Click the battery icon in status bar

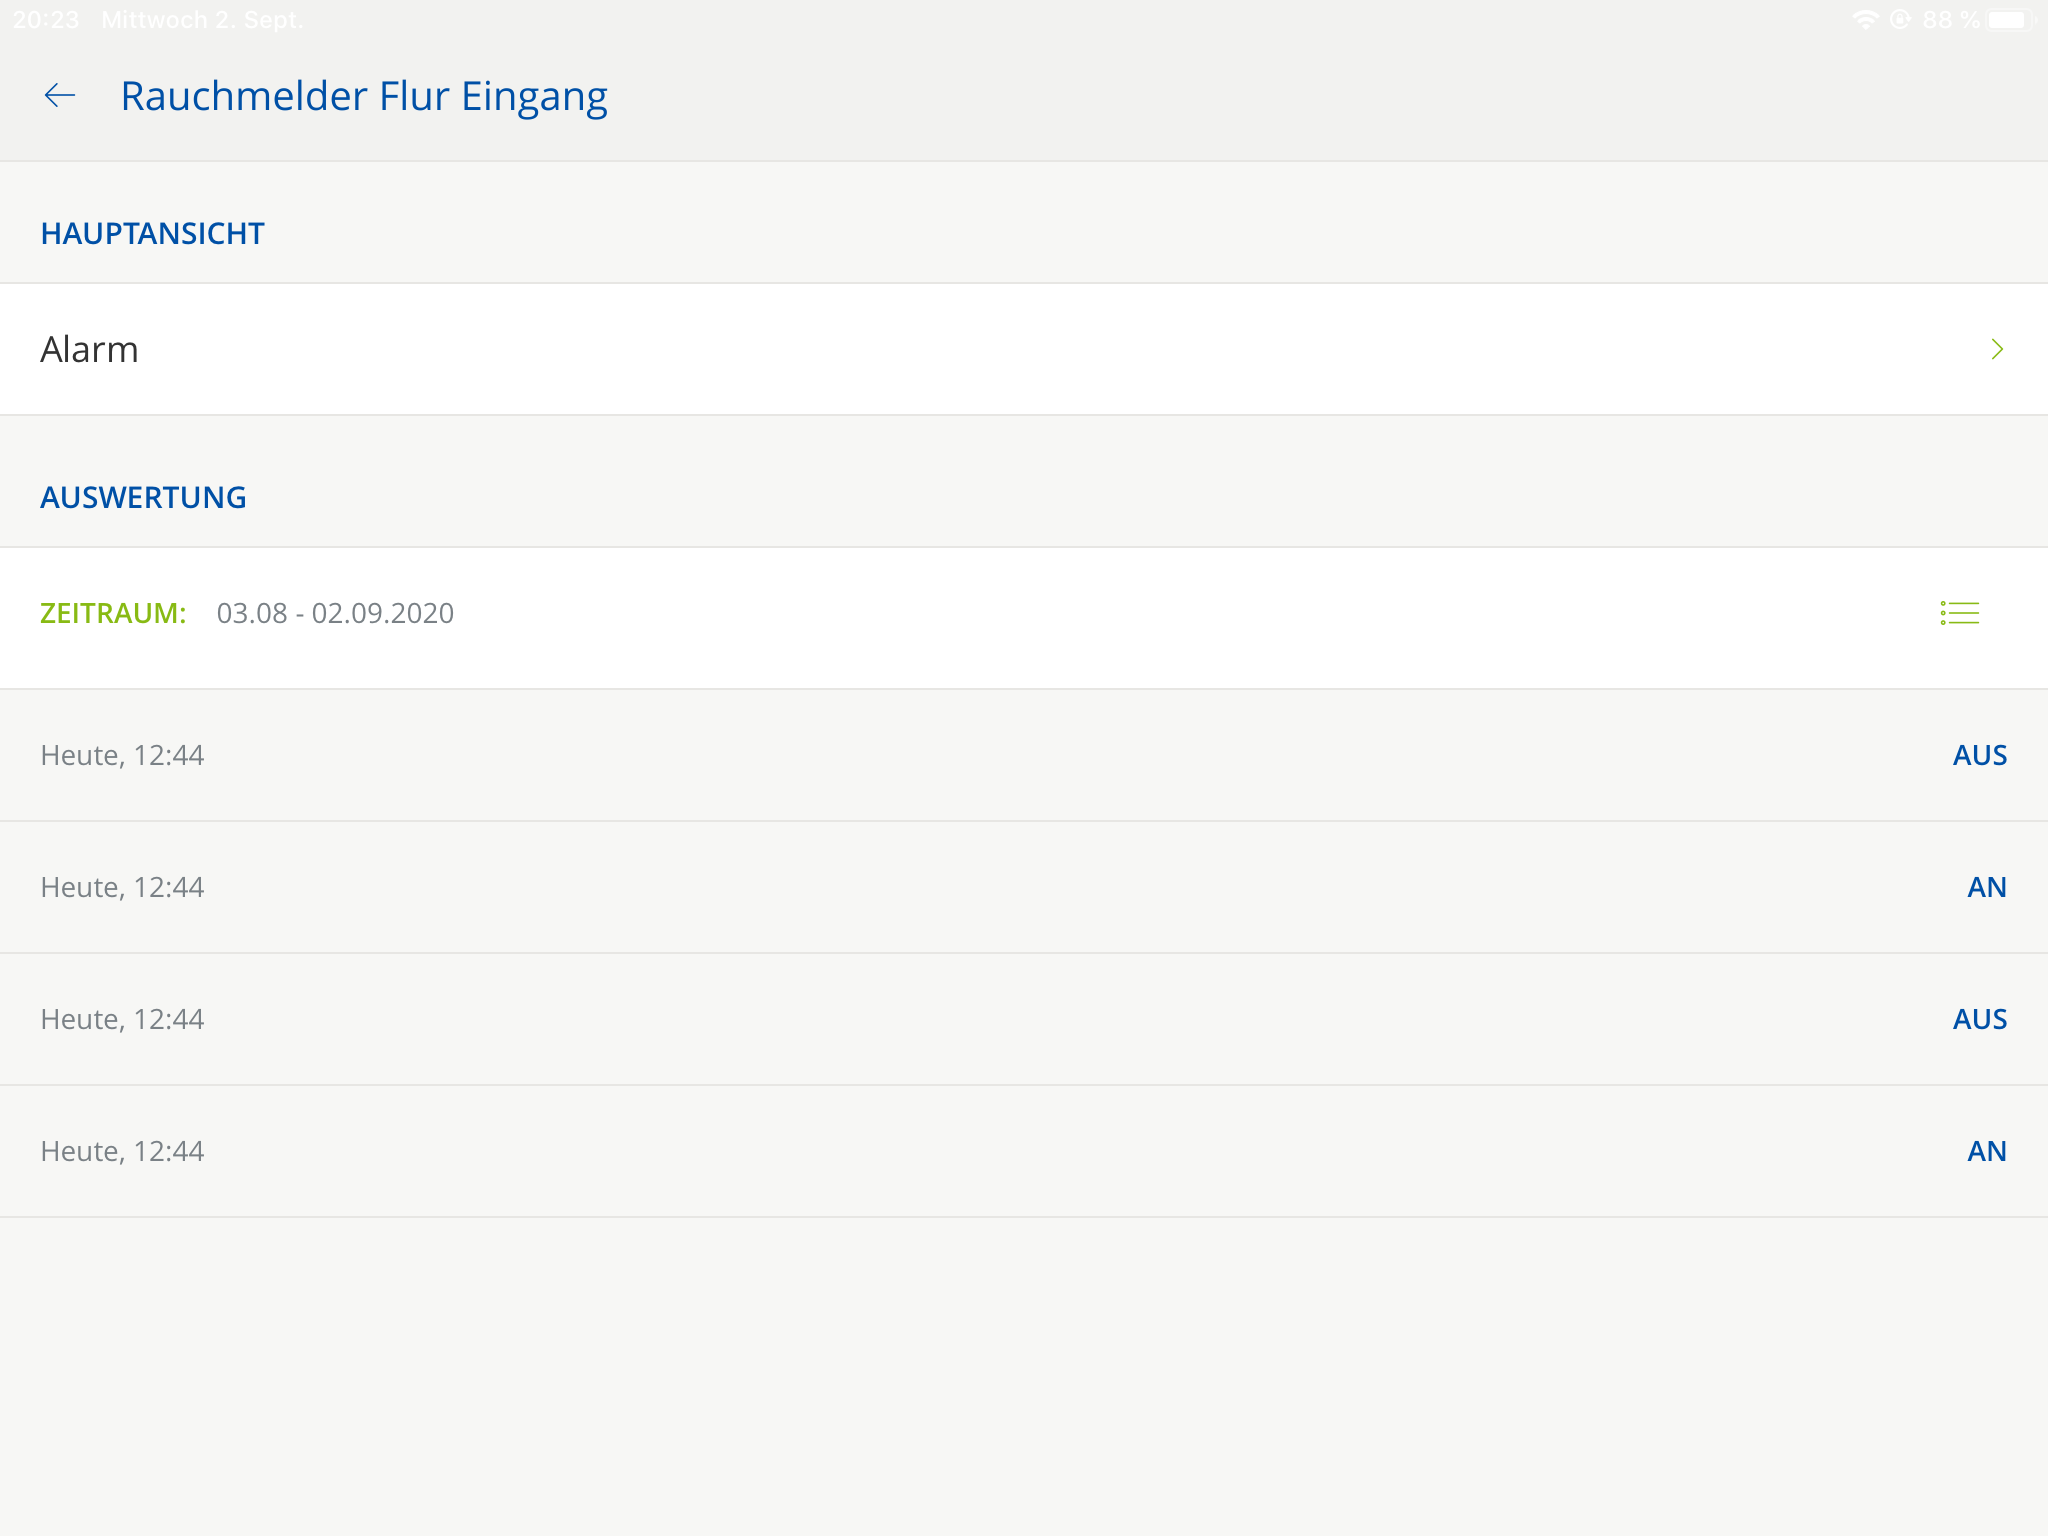pyautogui.click(x=2010, y=20)
